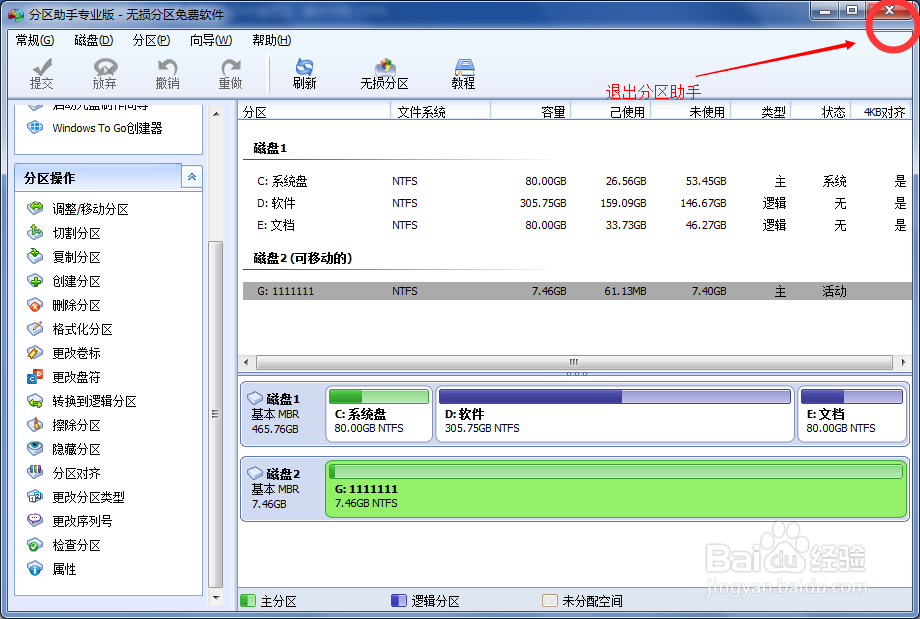The image size is (920, 619).
Task: Open 更改分区类型 operation
Action: pos(76,497)
